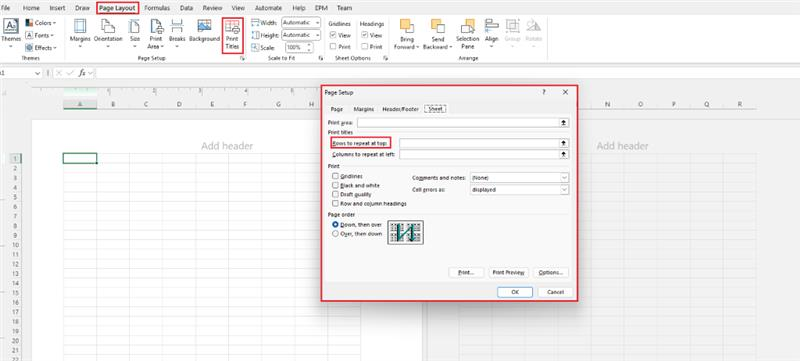Image resolution: width=800 pixels, height=361 pixels.
Task: Open the Page Setup group dialog launcher
Action: tap(242, 59)
